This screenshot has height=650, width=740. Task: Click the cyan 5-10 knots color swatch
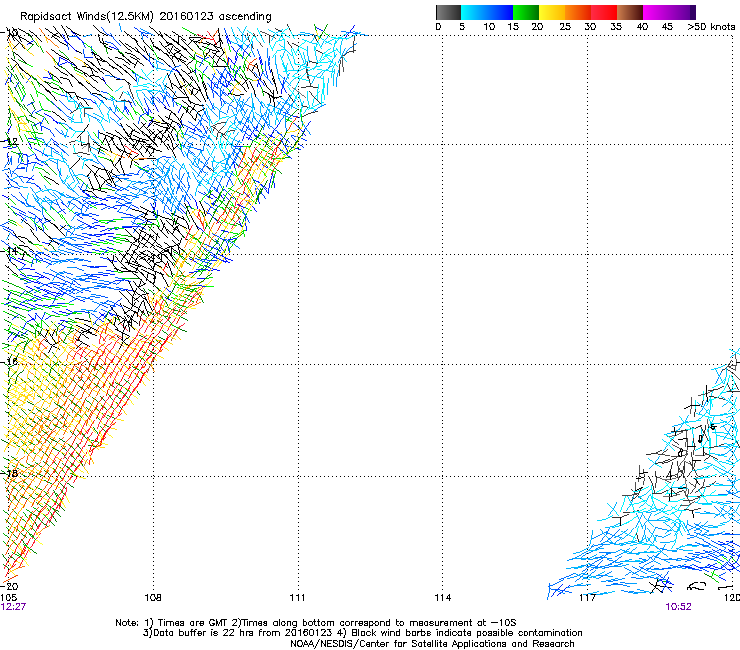(x=474, y=12)
